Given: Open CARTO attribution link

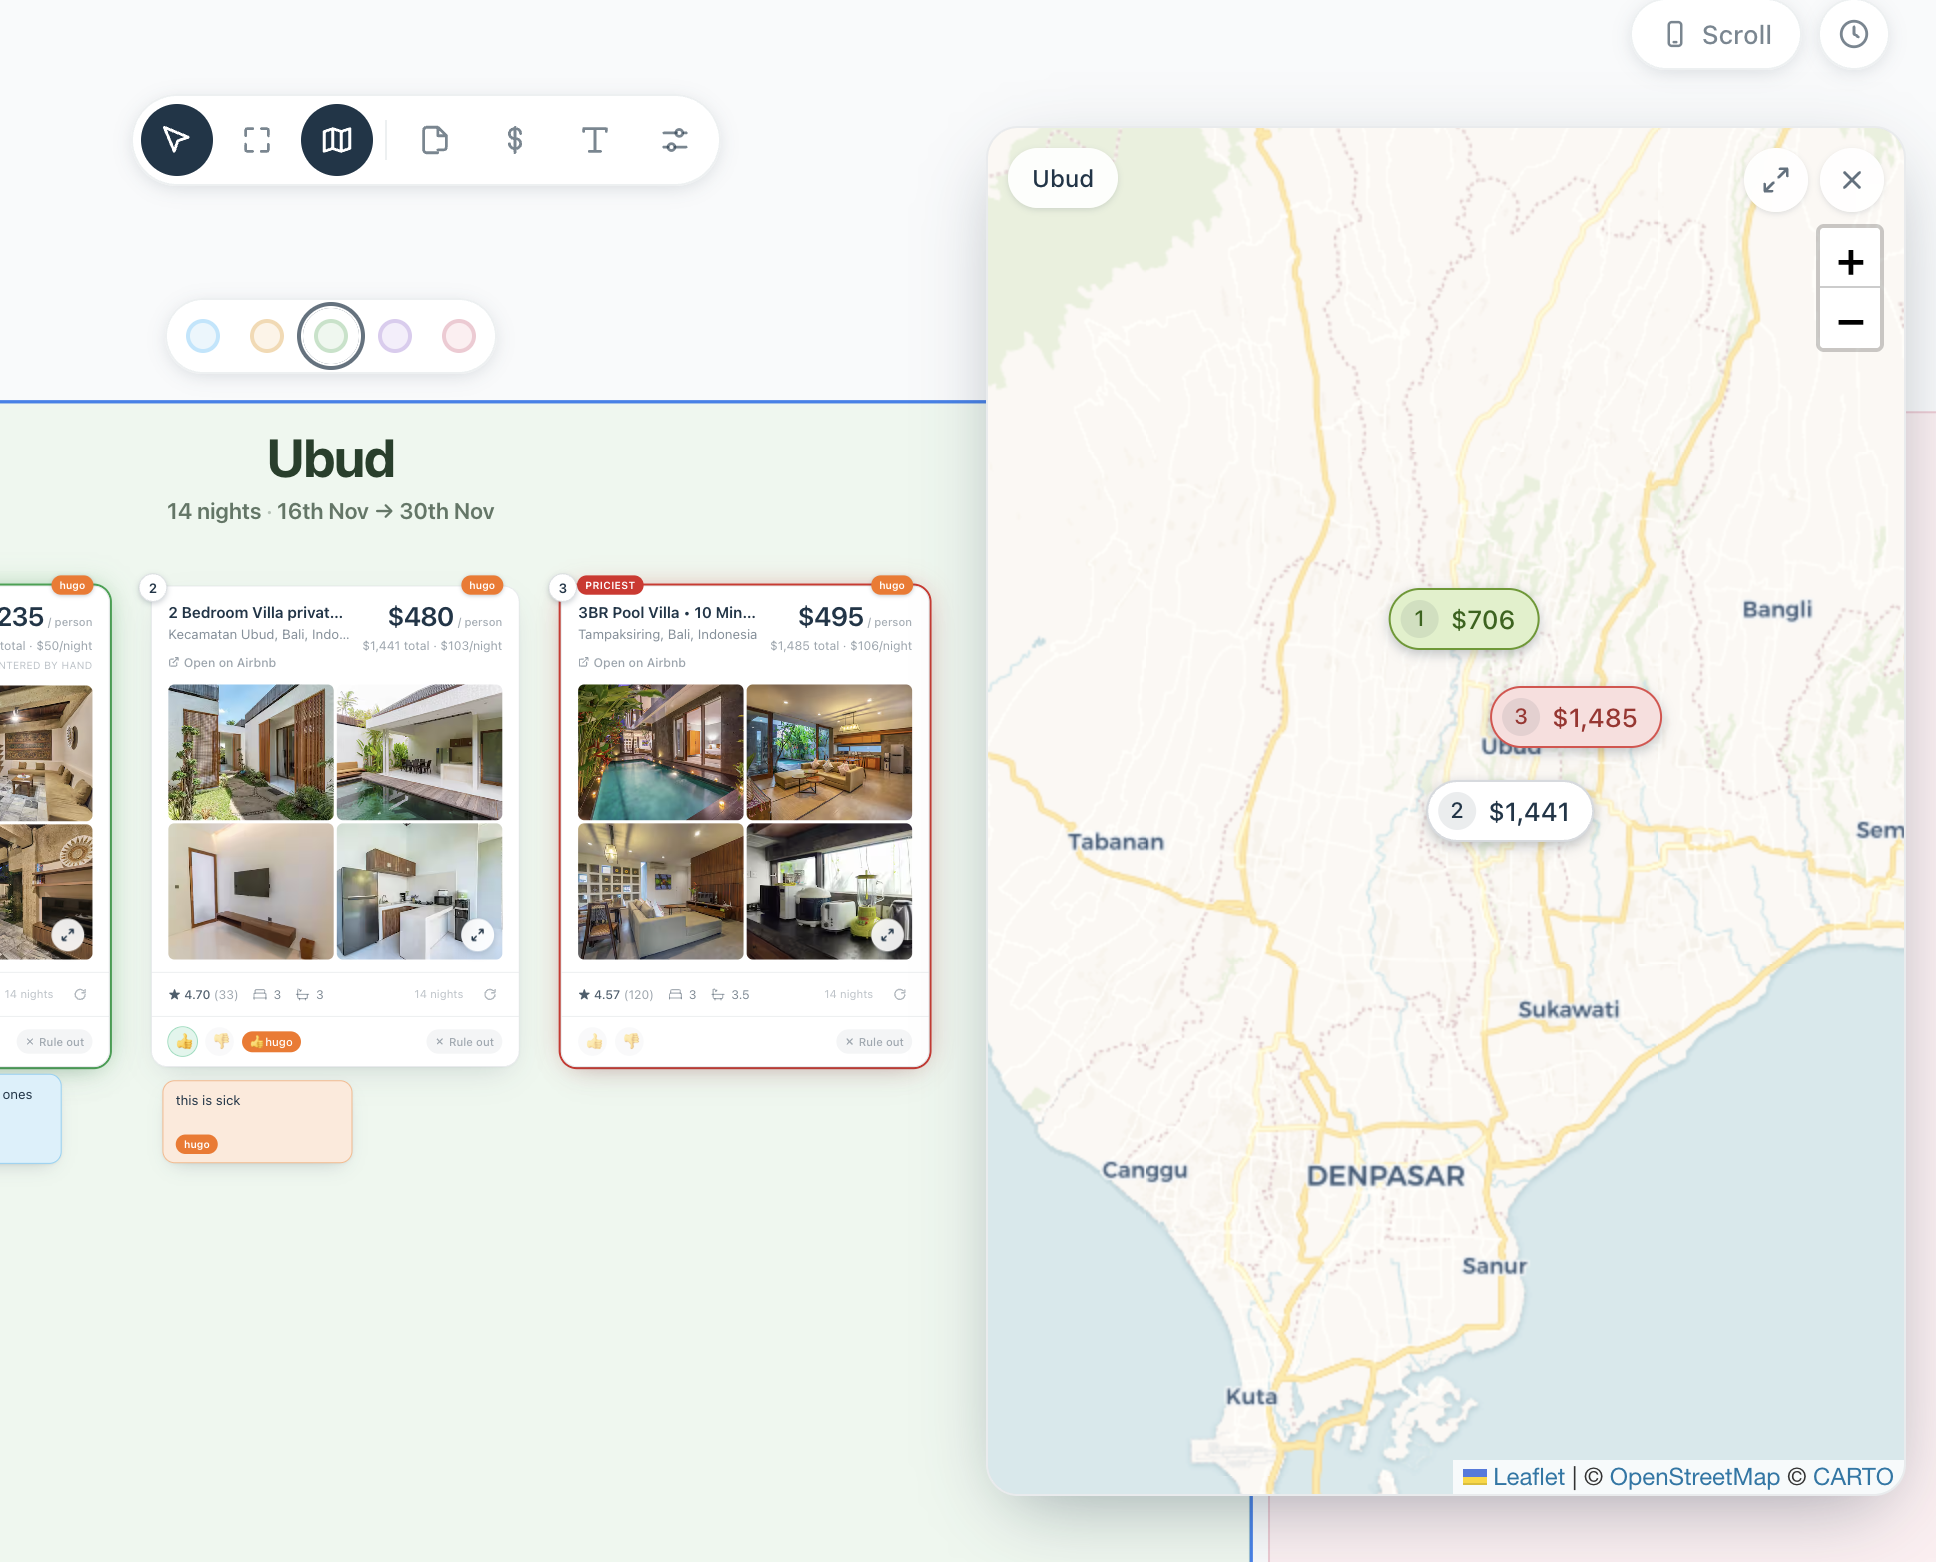Looking at the screenshot, I should pyautogui.click(x=1852, y=1477).
